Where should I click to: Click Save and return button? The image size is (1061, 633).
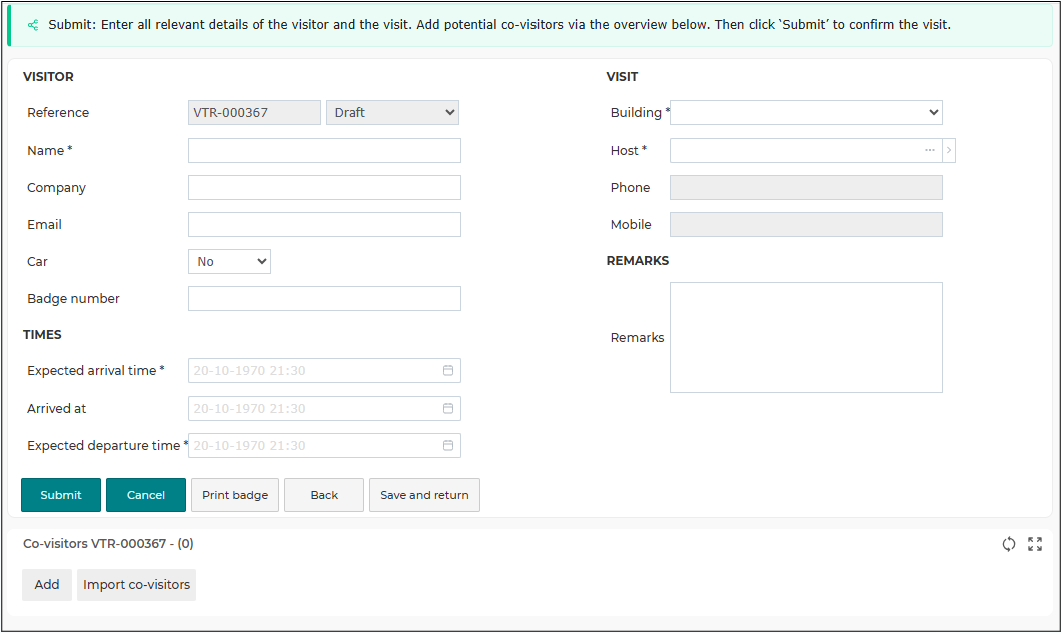click(x=424, y=495)
